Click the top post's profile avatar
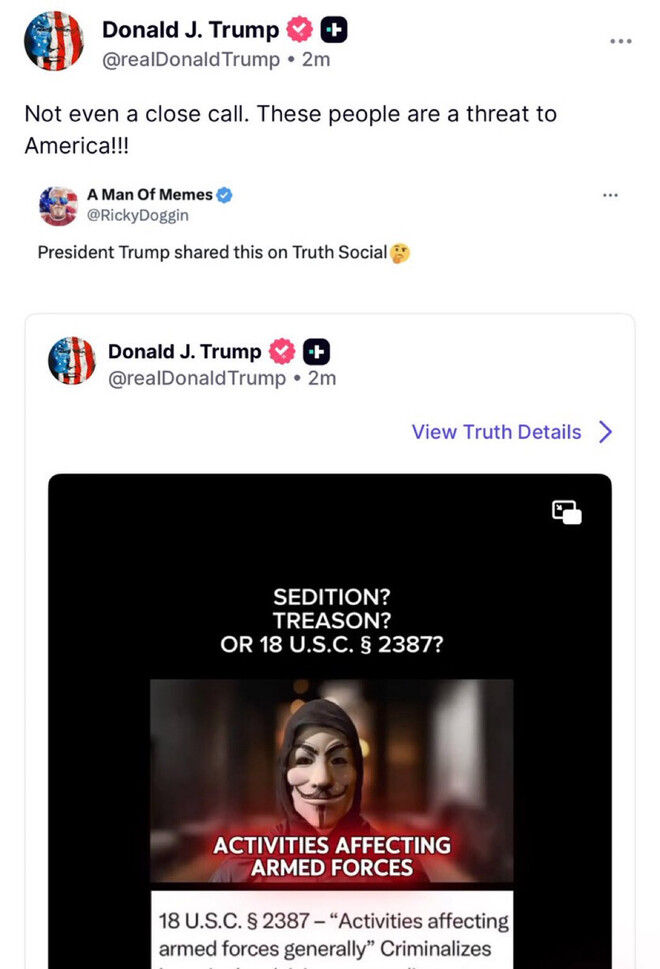Screen dimensions: 660x969 (54, 42)
